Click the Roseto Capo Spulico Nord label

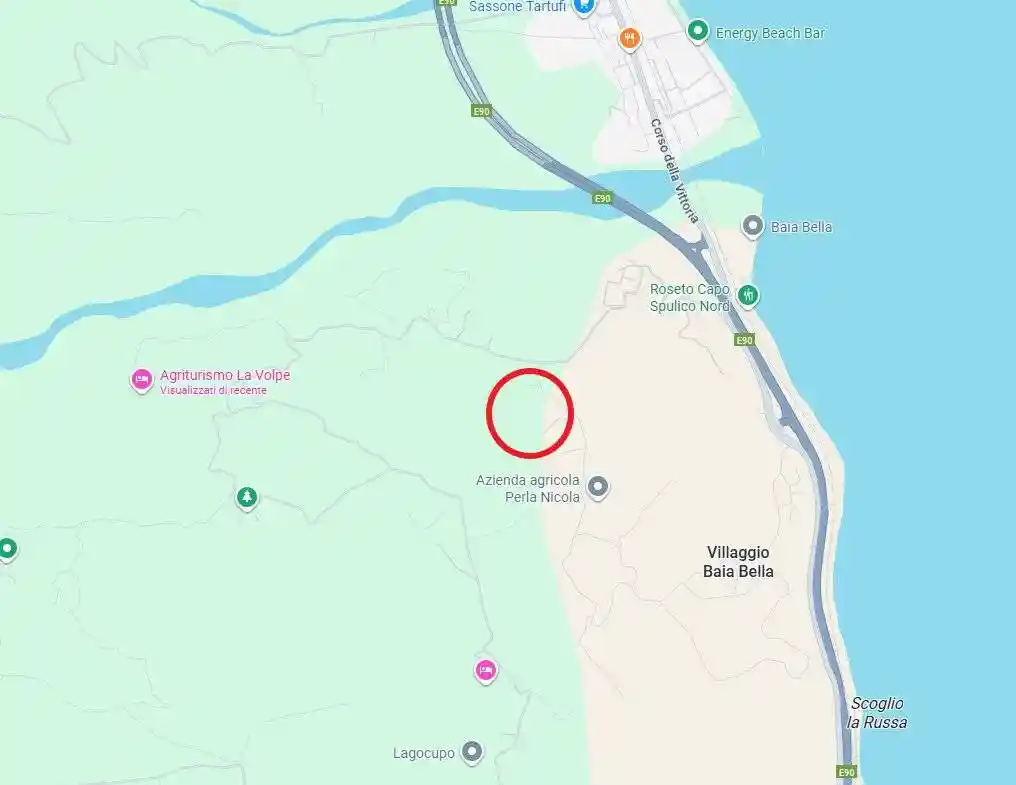[691, 298]
